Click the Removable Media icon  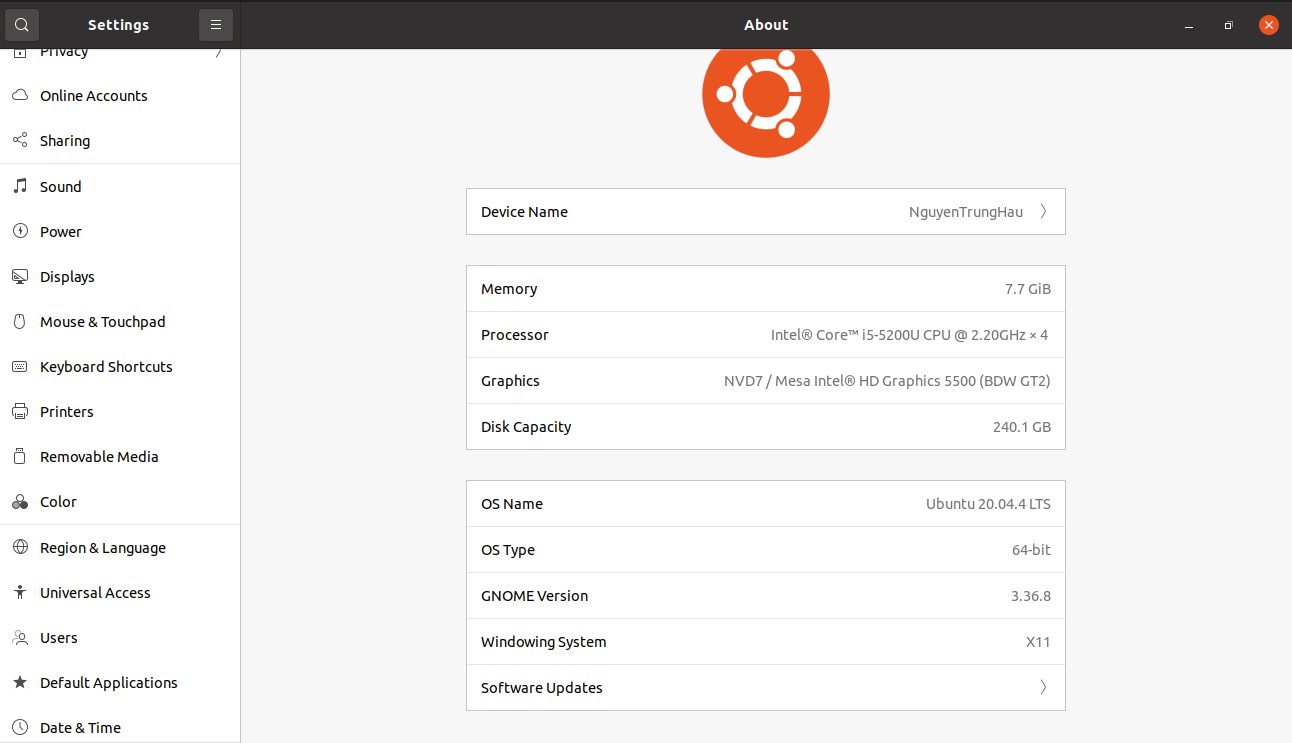click(20, 457)
